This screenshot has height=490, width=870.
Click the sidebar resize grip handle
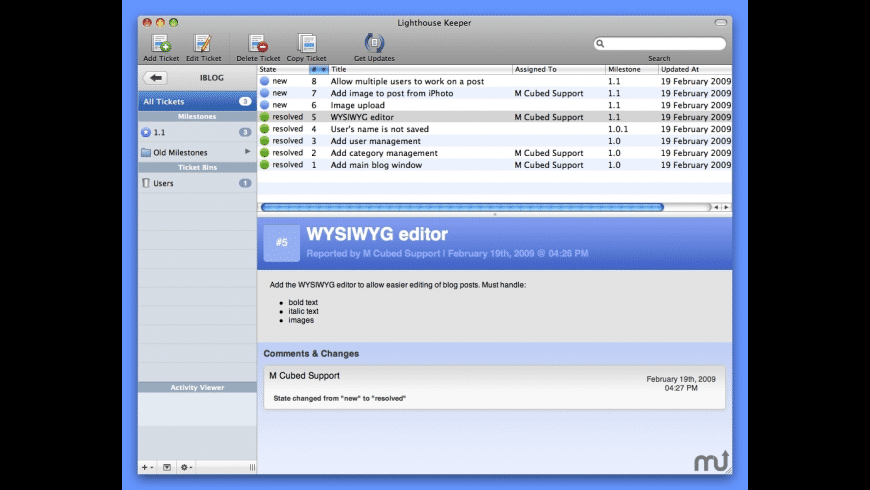click(x=252, y=467)
